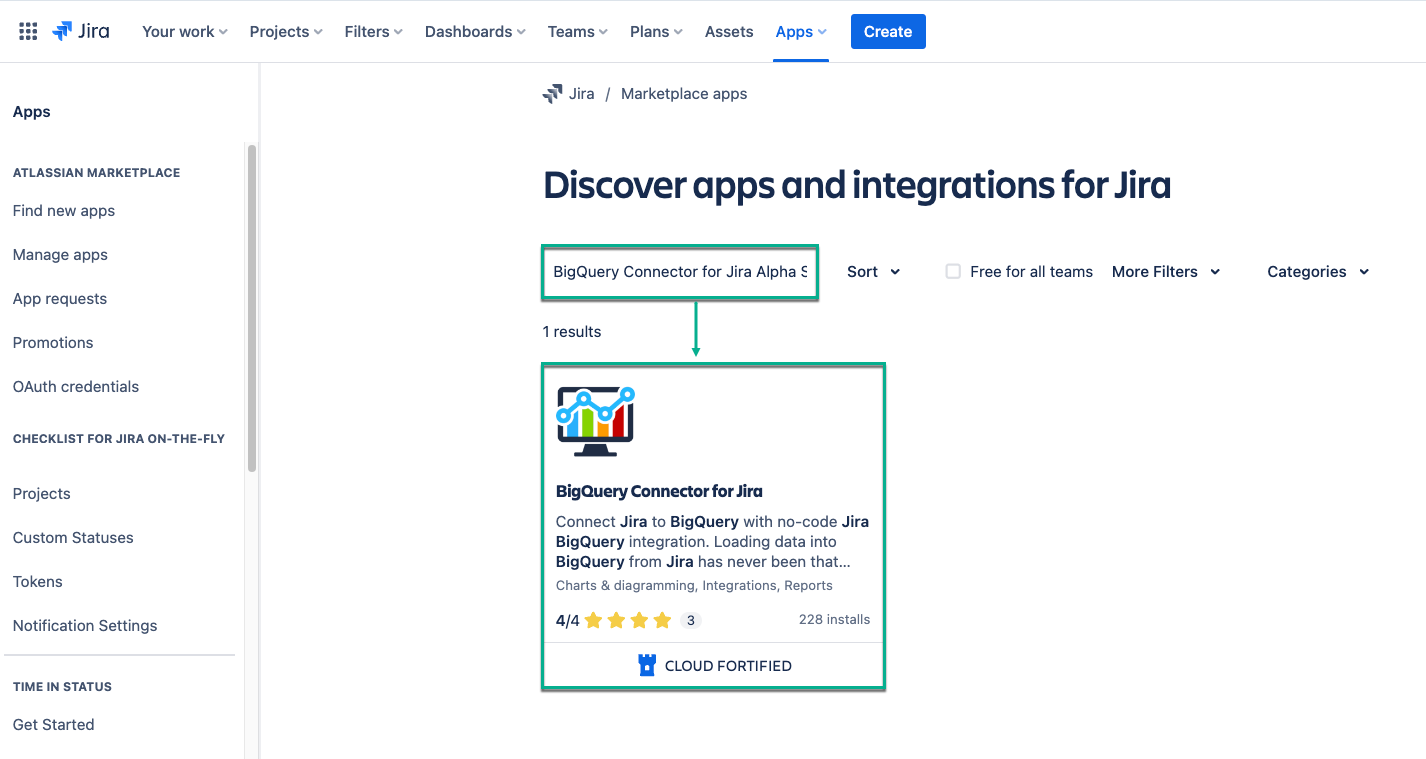Open the BigQuery Connector app thumbnail icon
The height and width of the screenshot is (759, 1426).
[x=594, y=417]
